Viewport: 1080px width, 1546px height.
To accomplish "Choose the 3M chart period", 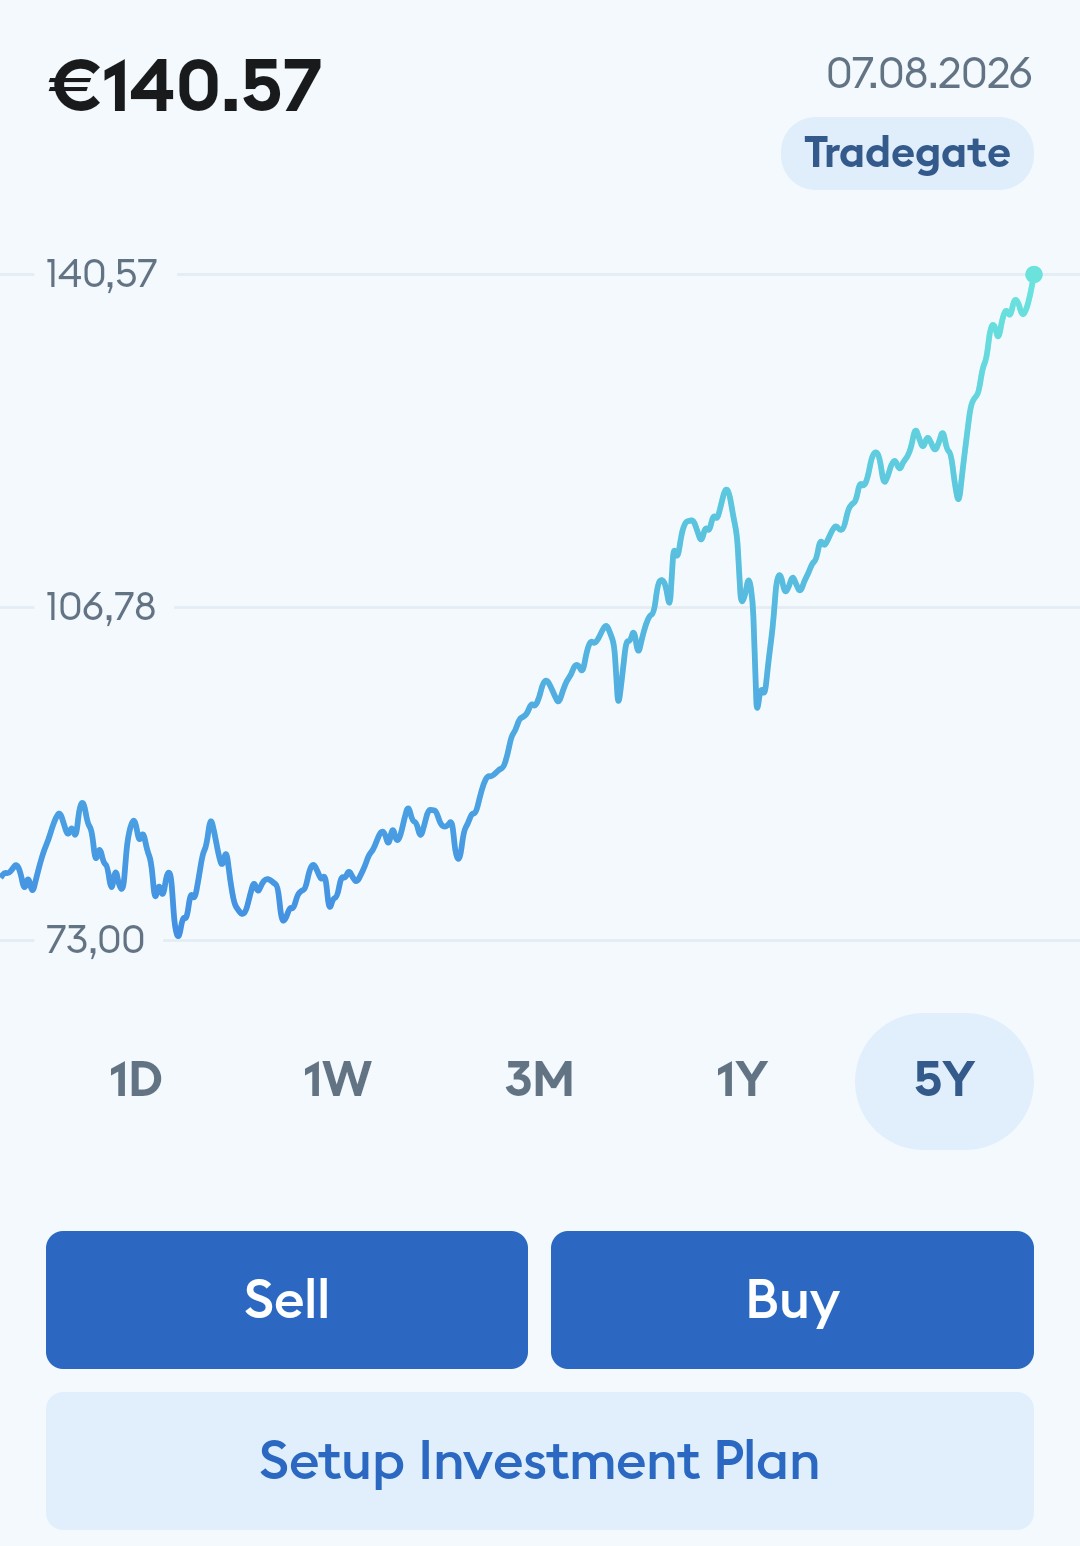I will 540,1080.
